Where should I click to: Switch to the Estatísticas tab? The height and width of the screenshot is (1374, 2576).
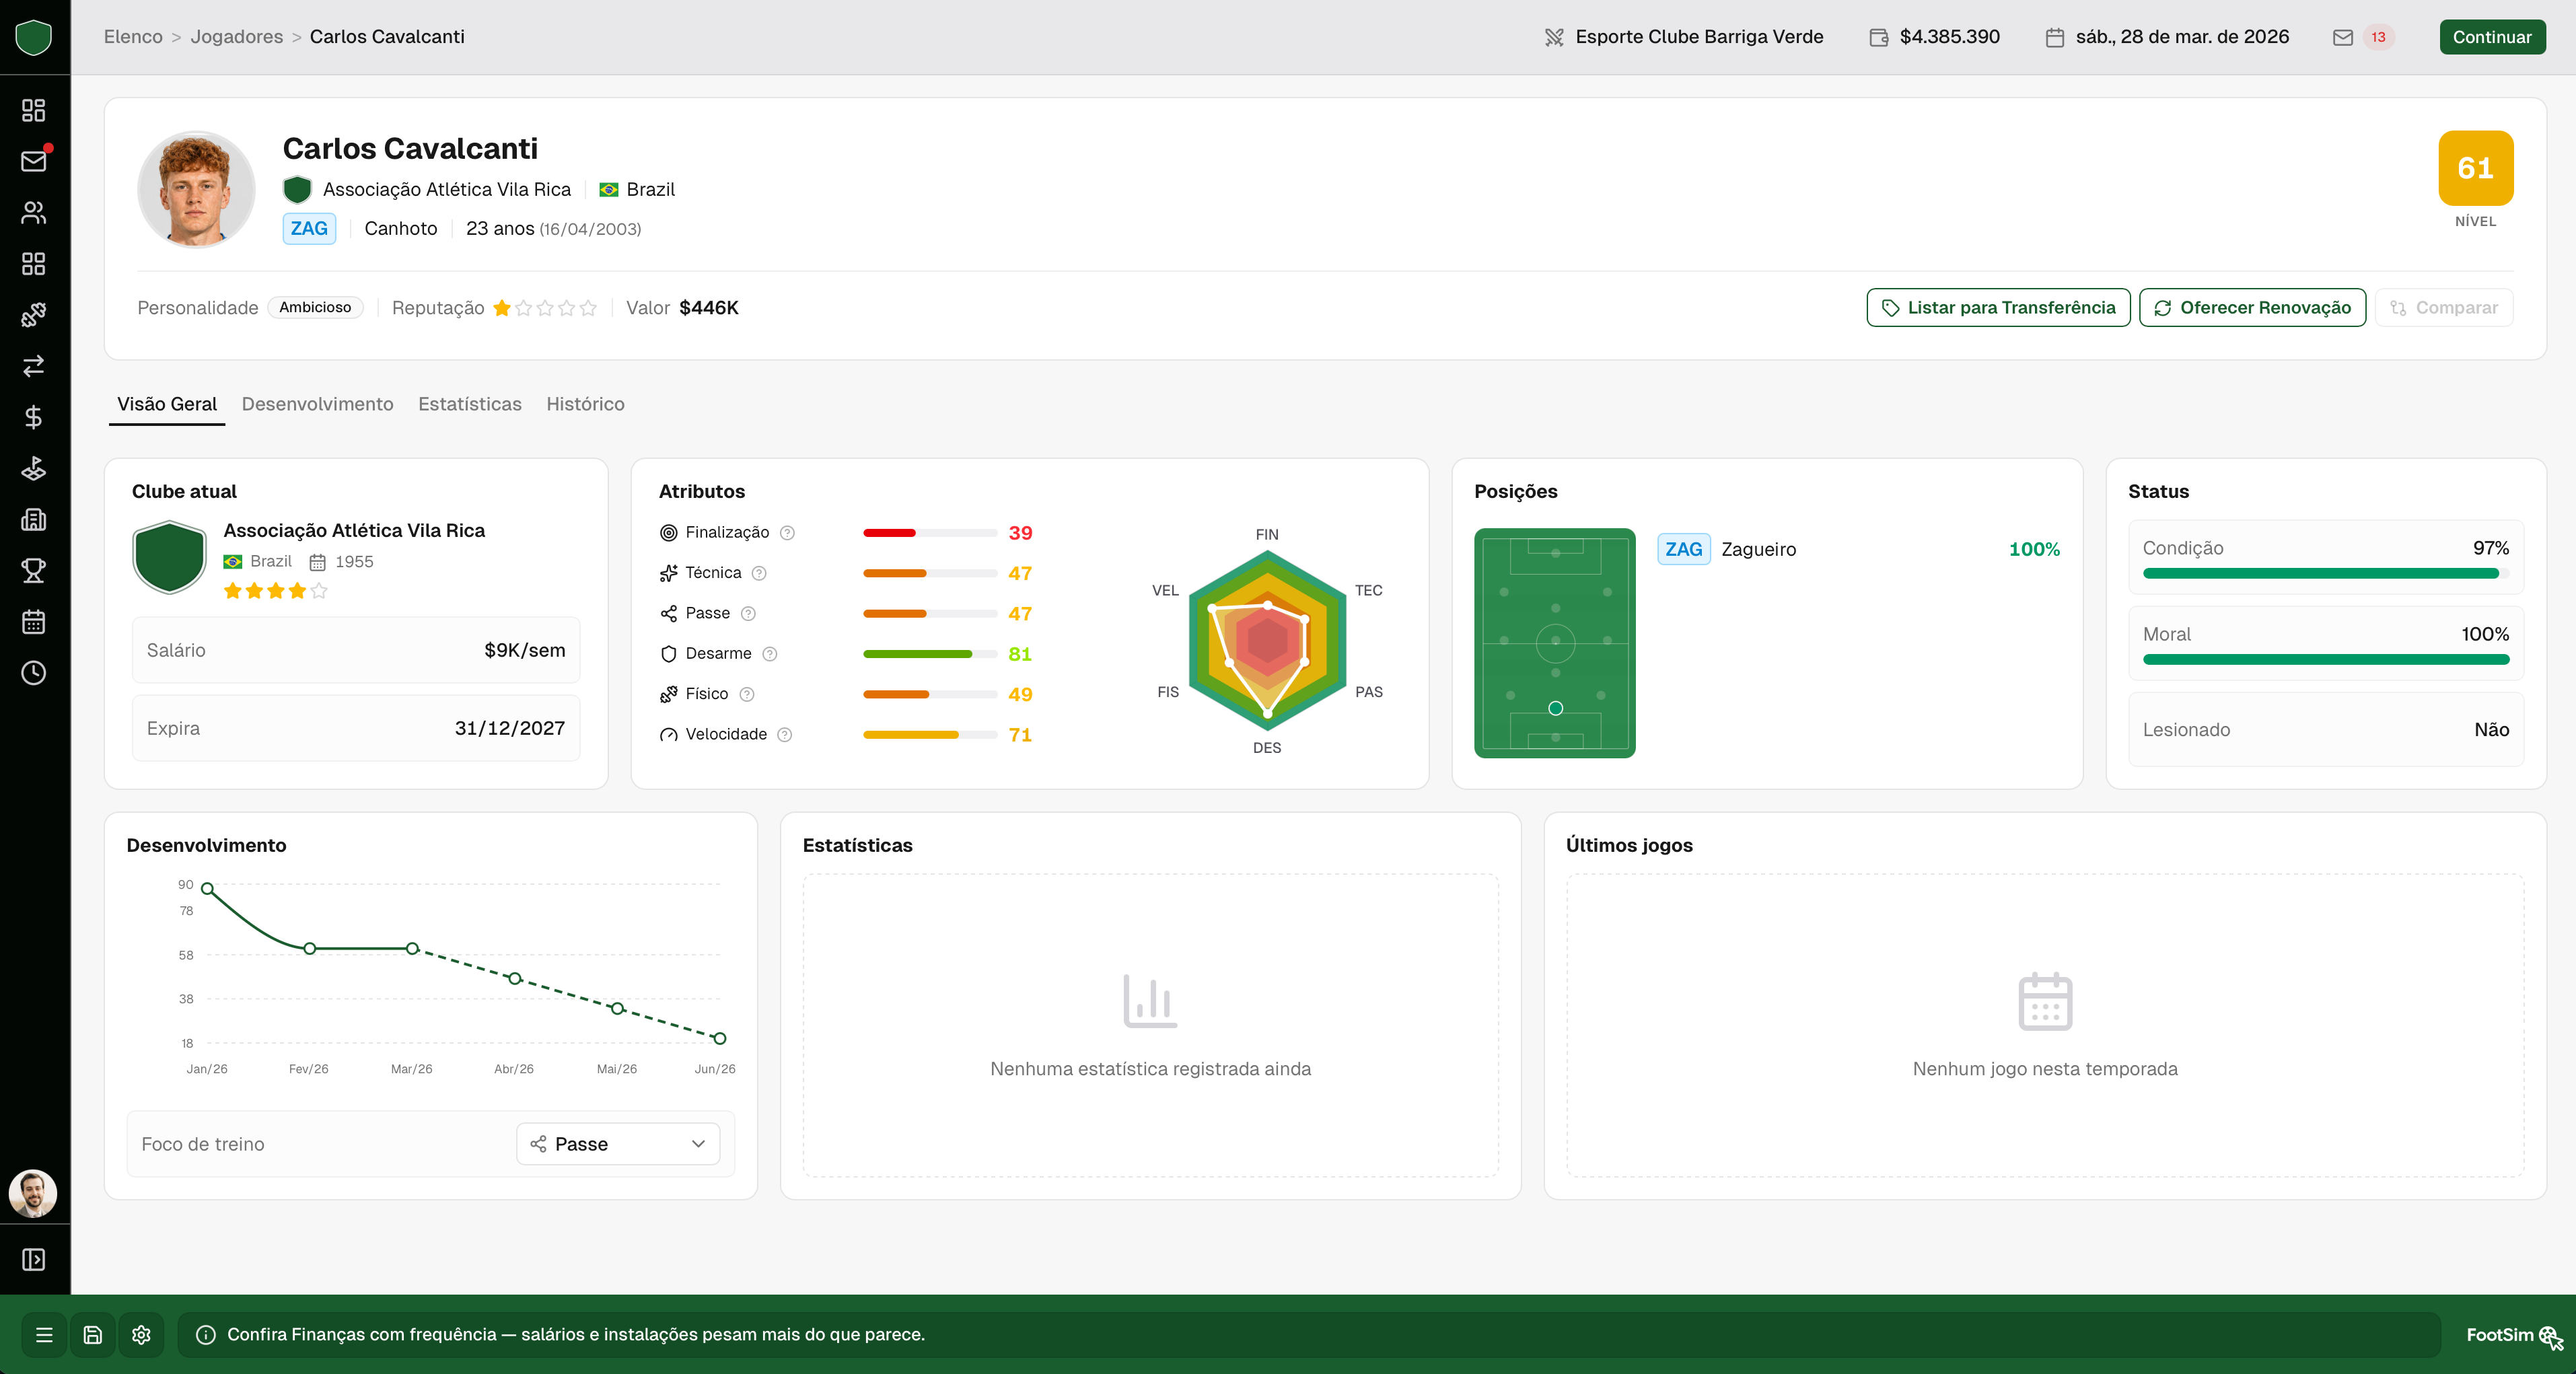pos(470,404)
